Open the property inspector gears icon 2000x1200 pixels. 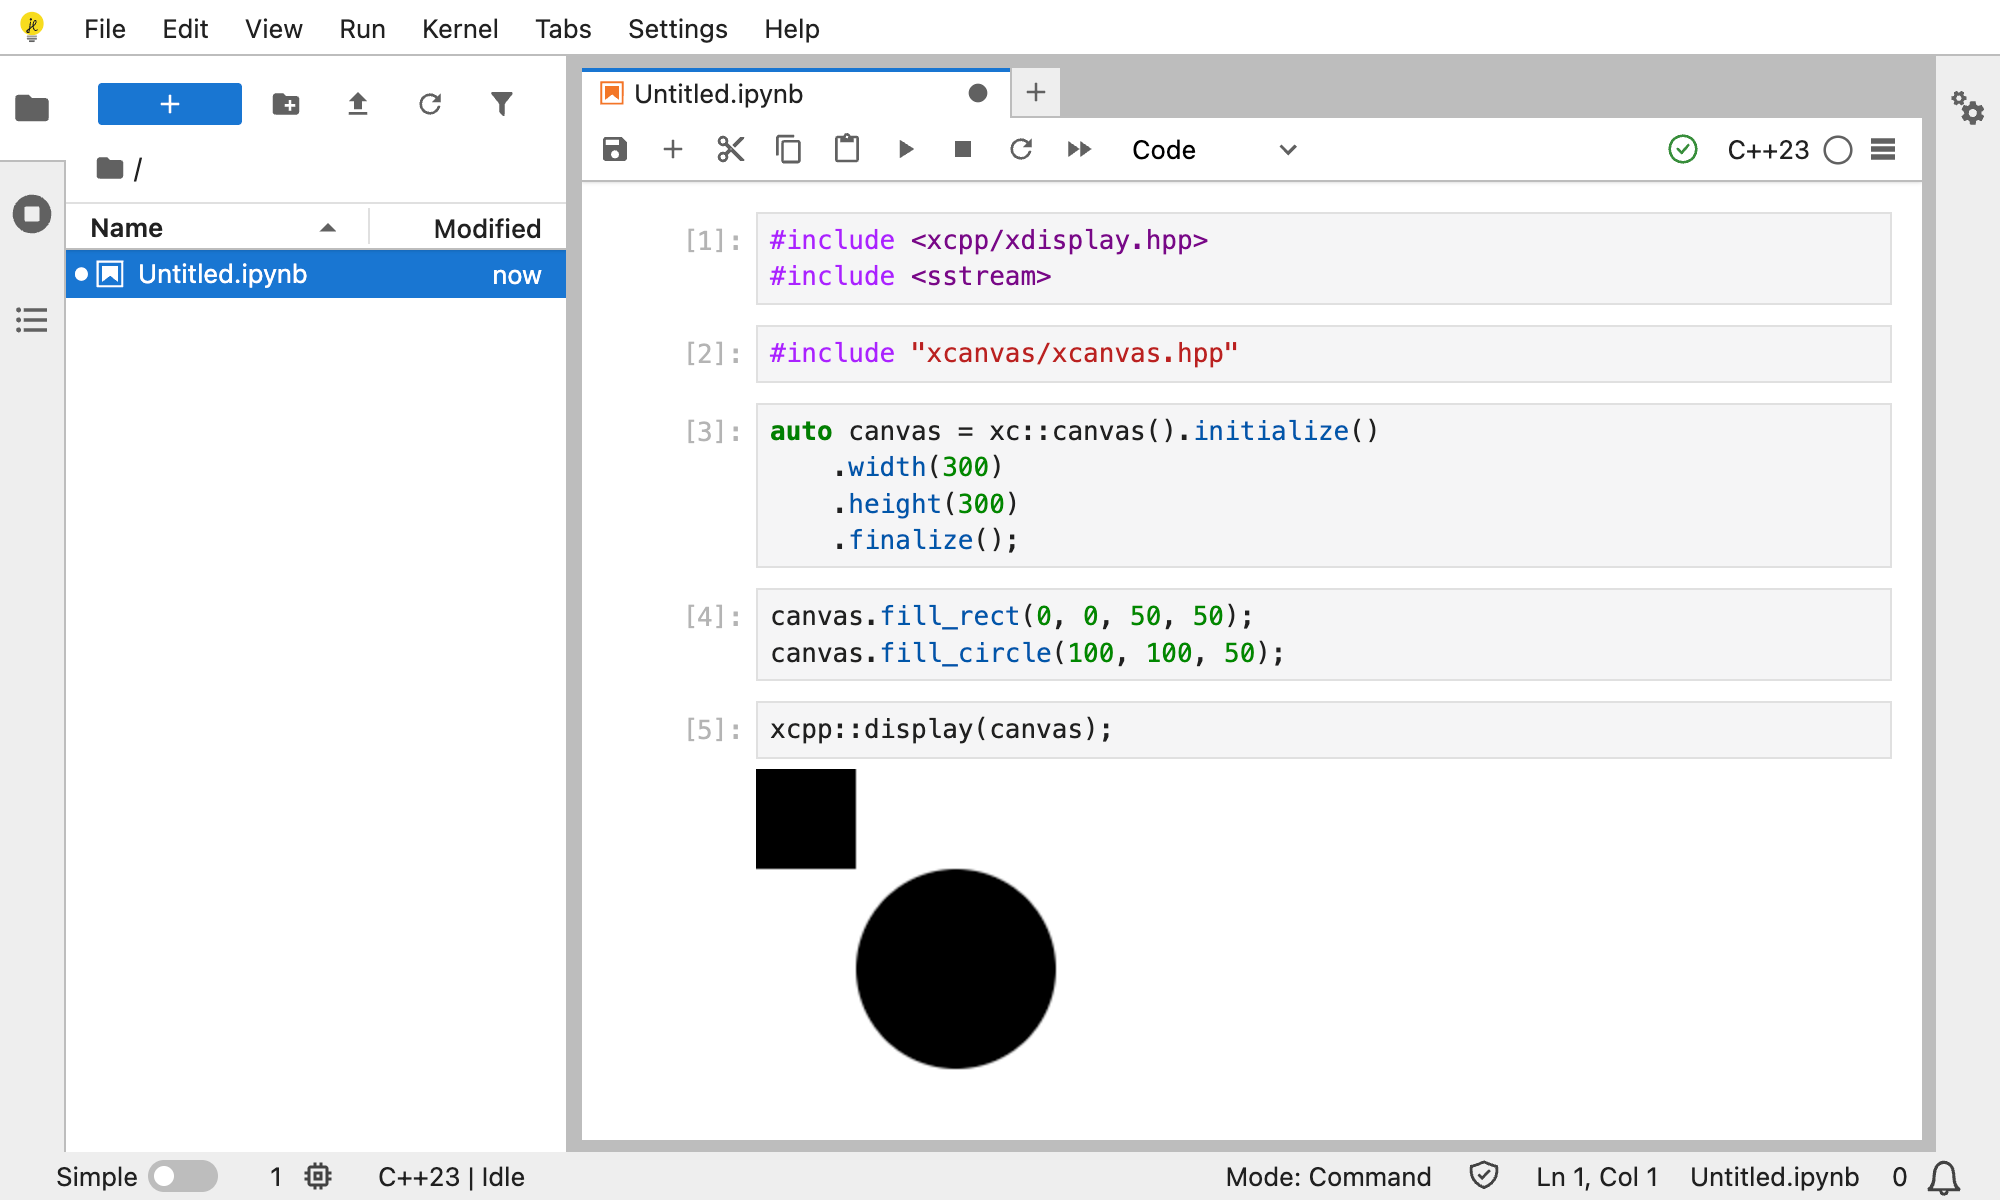pyautogui.click(x=1968, y=107)
